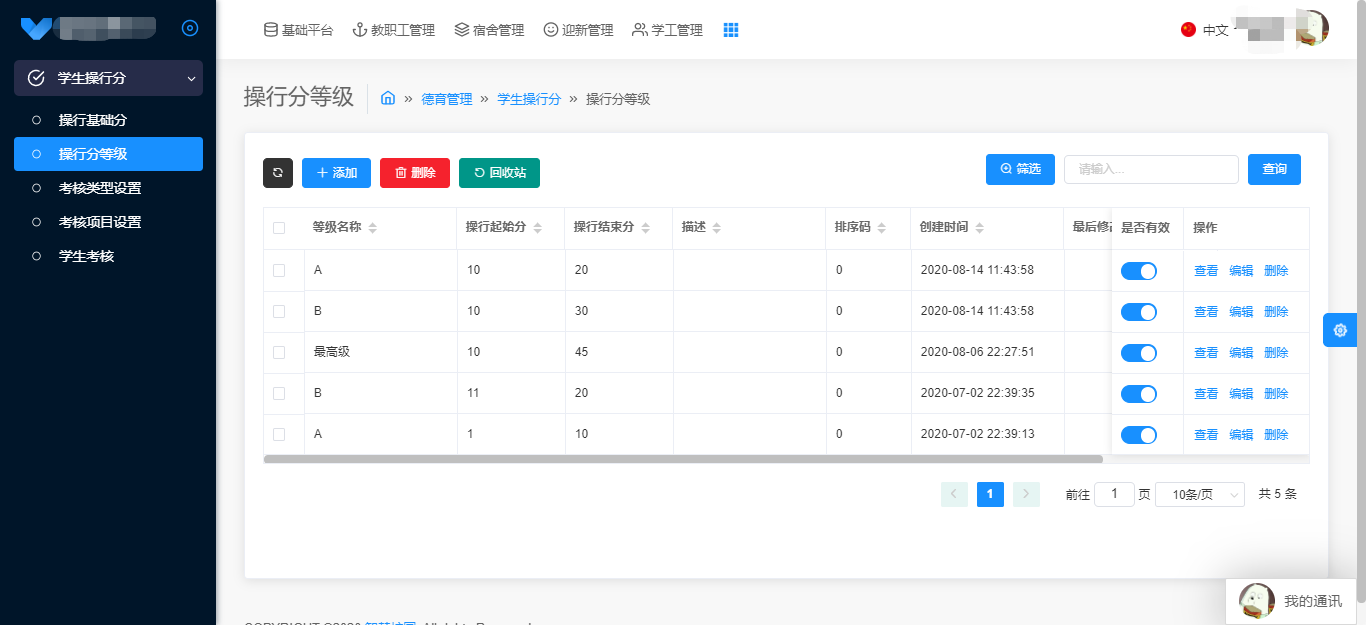Viewport: 1366px width, 625px height.
Task: Click the refresh table icon button
Action: (278, 173)
